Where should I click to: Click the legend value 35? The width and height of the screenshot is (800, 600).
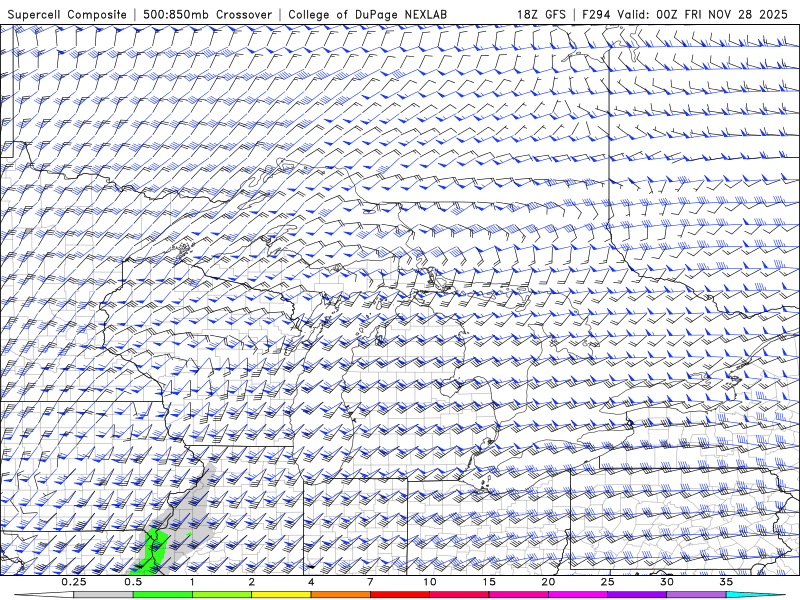726,582
